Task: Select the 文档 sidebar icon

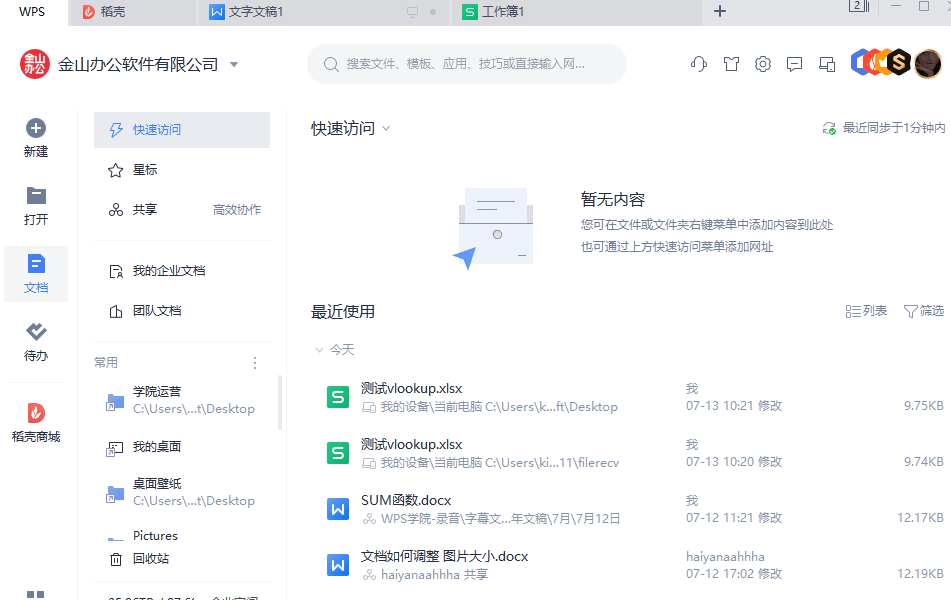Action: 36,265
